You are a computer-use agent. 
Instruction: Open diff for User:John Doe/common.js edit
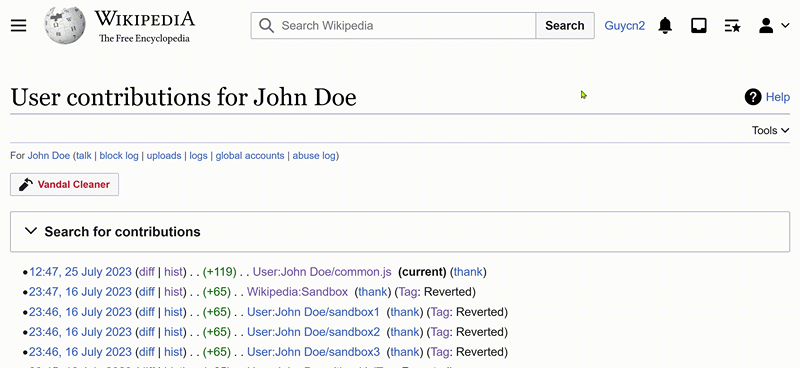tap(146, 272)
